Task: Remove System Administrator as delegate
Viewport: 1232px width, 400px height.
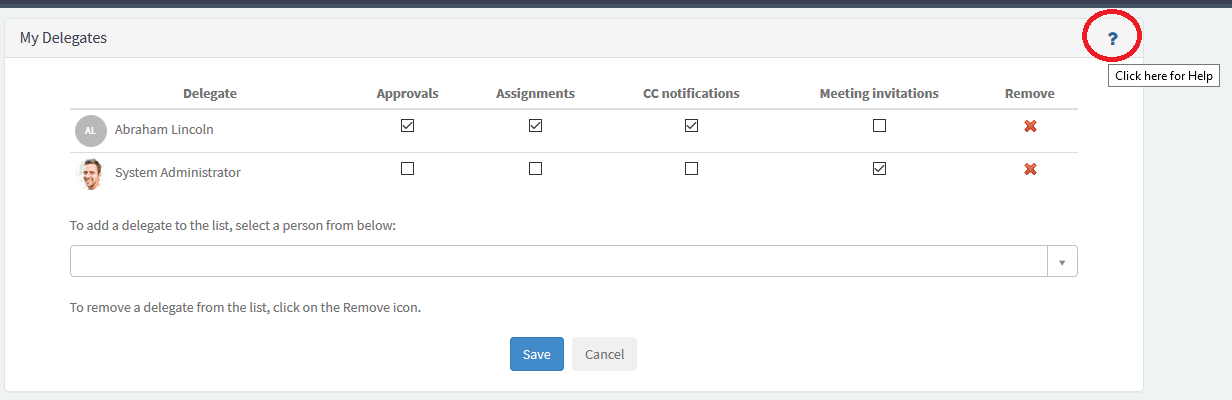Action: pos(1030,169)
